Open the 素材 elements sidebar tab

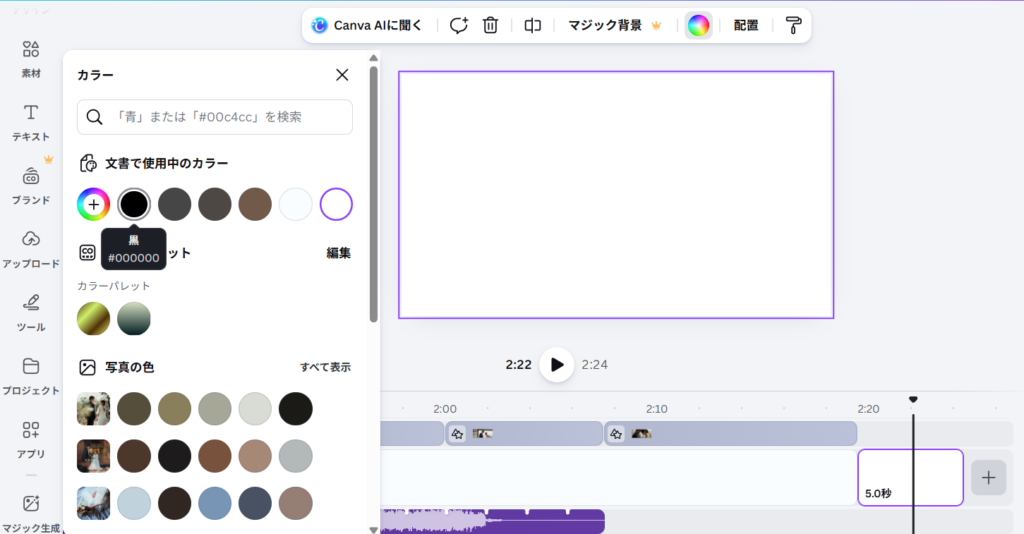coord(31,58)
